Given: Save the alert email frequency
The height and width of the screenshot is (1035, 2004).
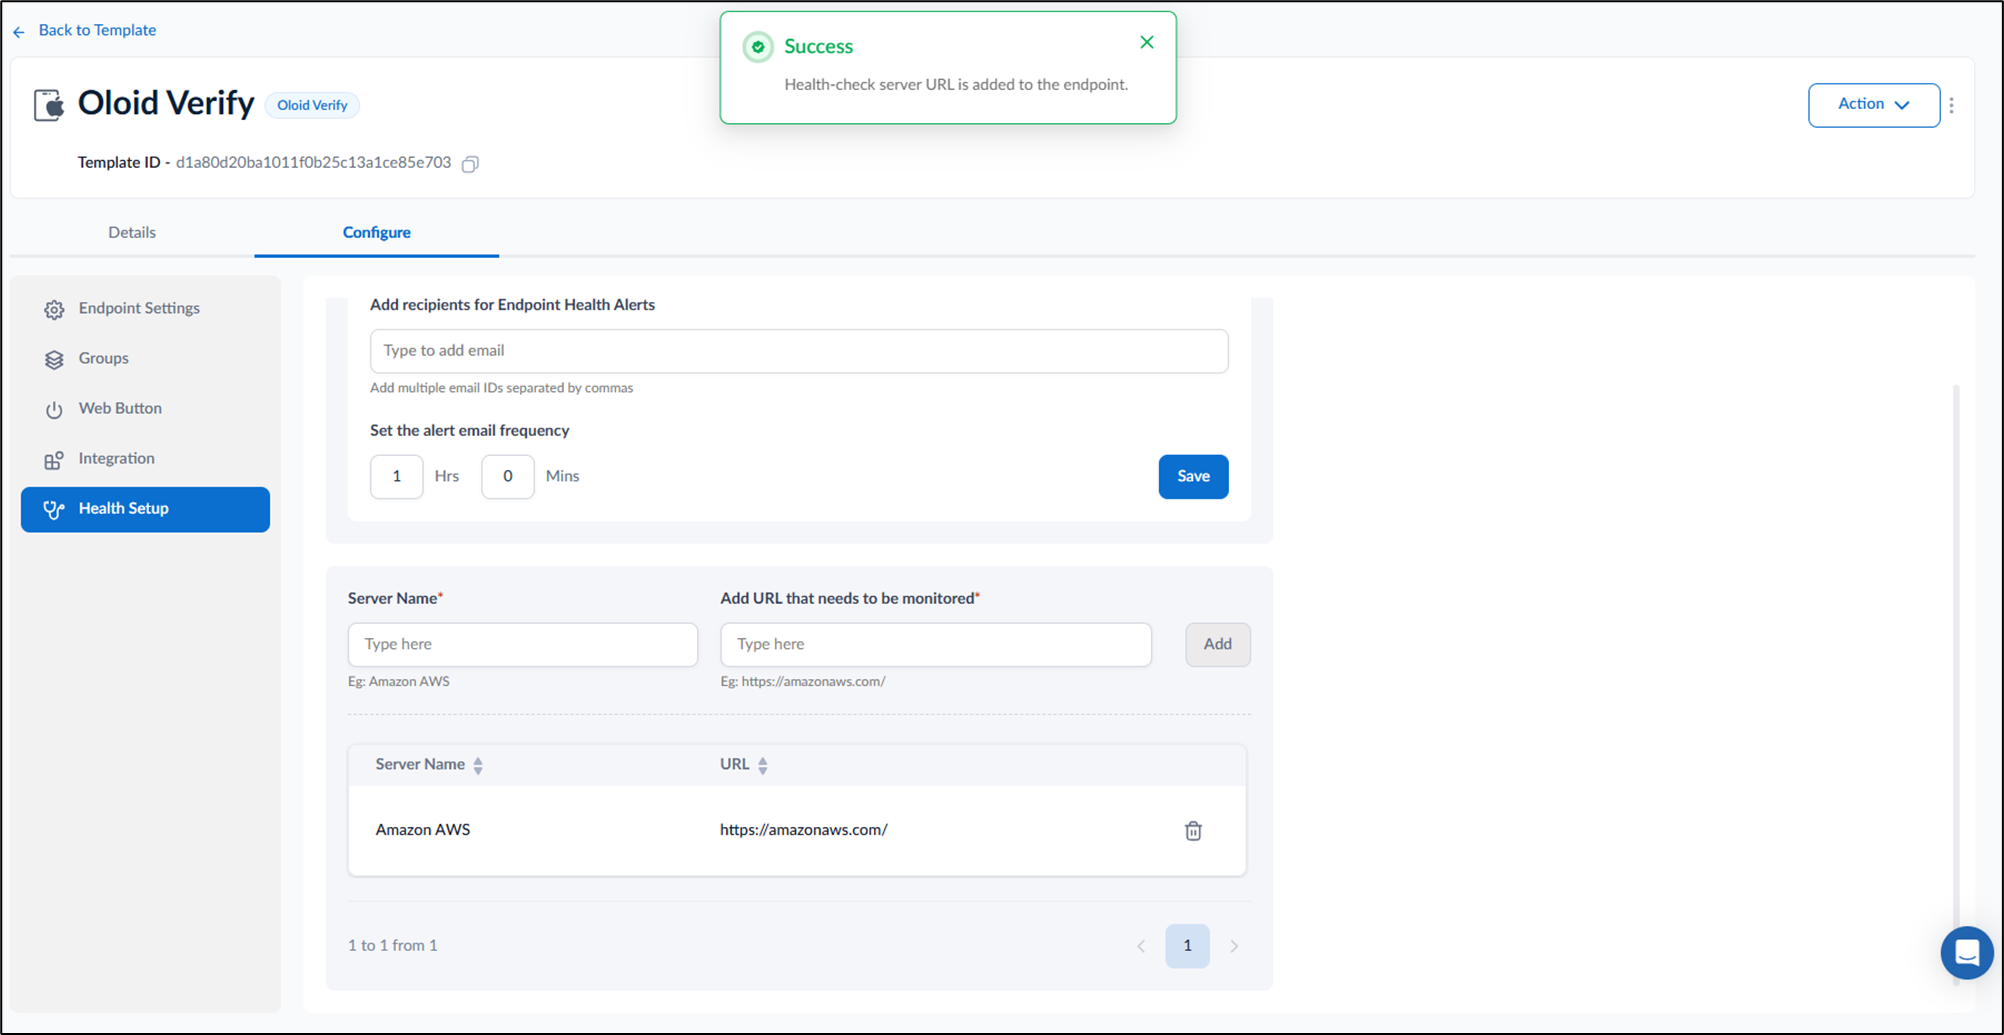Looking at the screenshot, I should click(x=1193, y=476).
